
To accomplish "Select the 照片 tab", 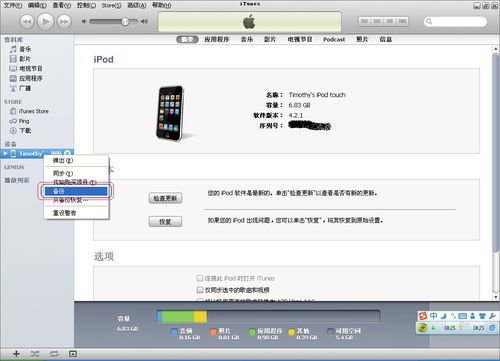I will pyautogui.click(x=362, y=39).
